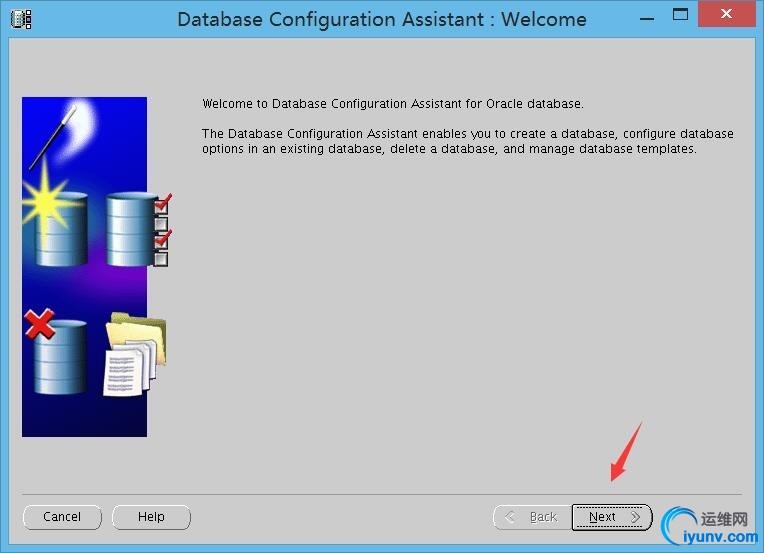Click the wizard side banner illustration
Screen dimensions: 764x553
[x=96, y=267]
